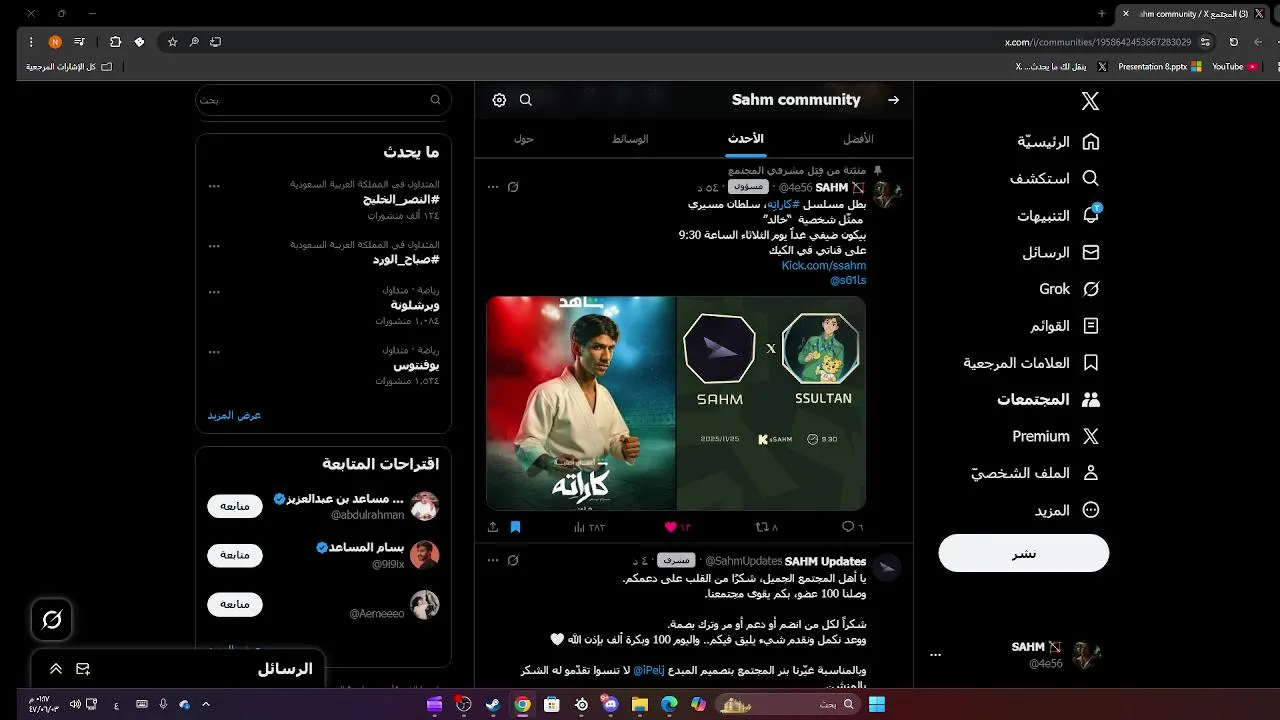This screenshot has height=720, width=1280.
Task: Open the @s61ls mention
Action: 848,281
